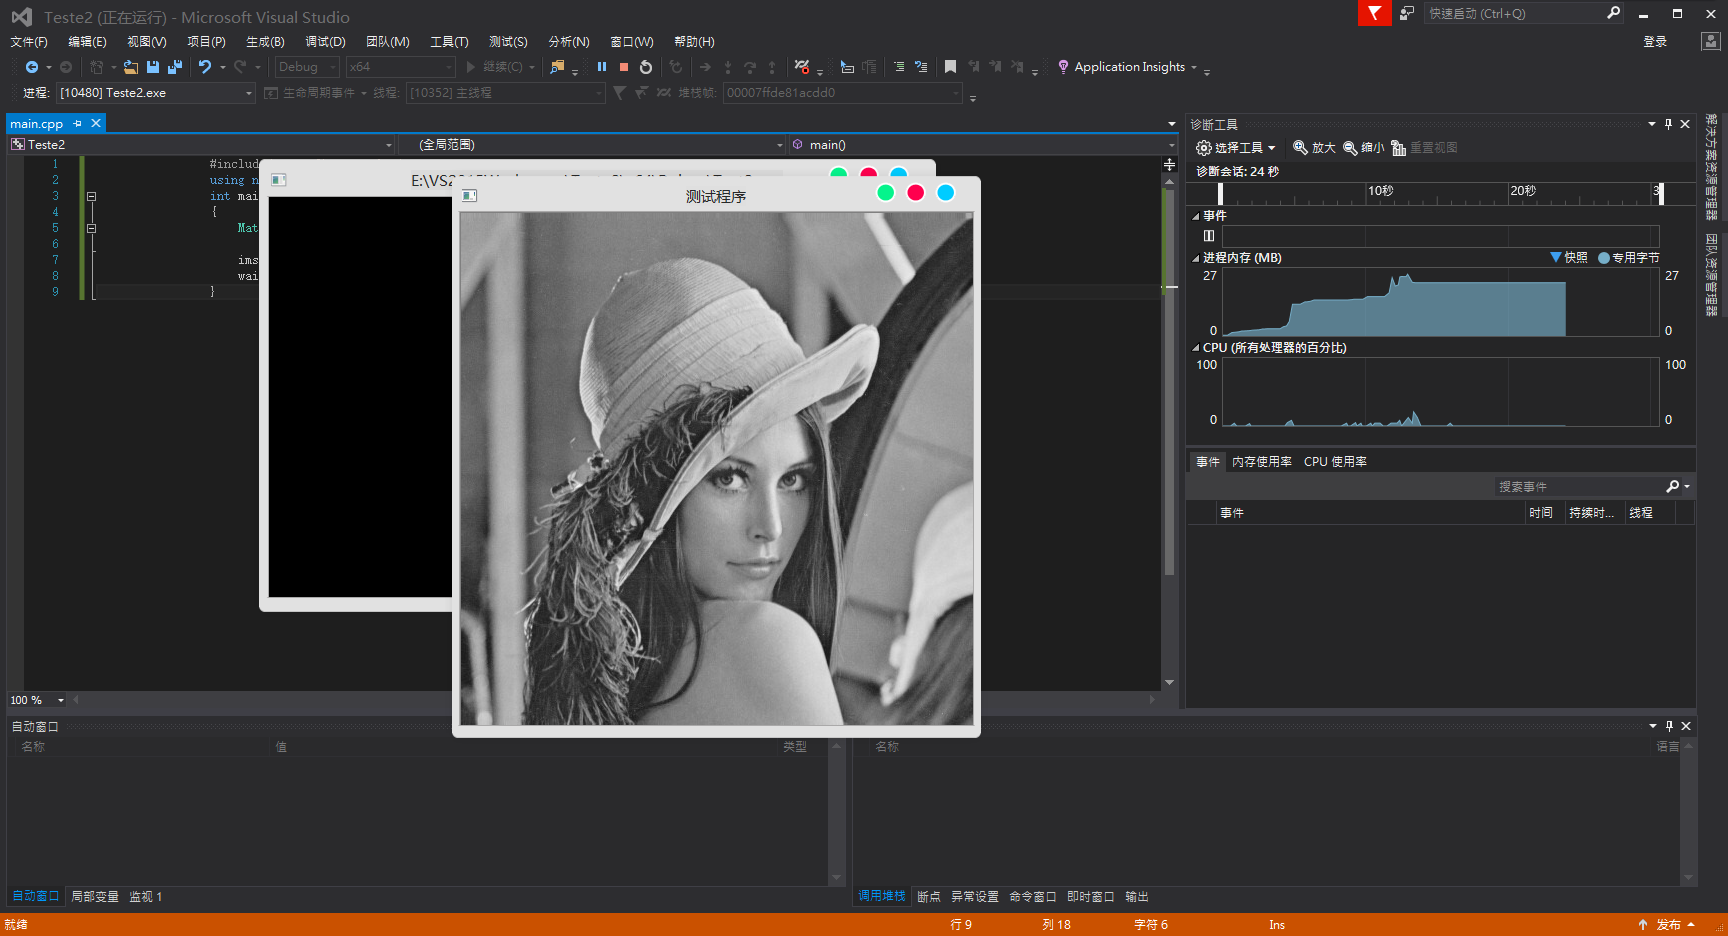This screenshot has height=936, width=1728.
Task: Open the 工具(T) menu
Action: [449, 42]
